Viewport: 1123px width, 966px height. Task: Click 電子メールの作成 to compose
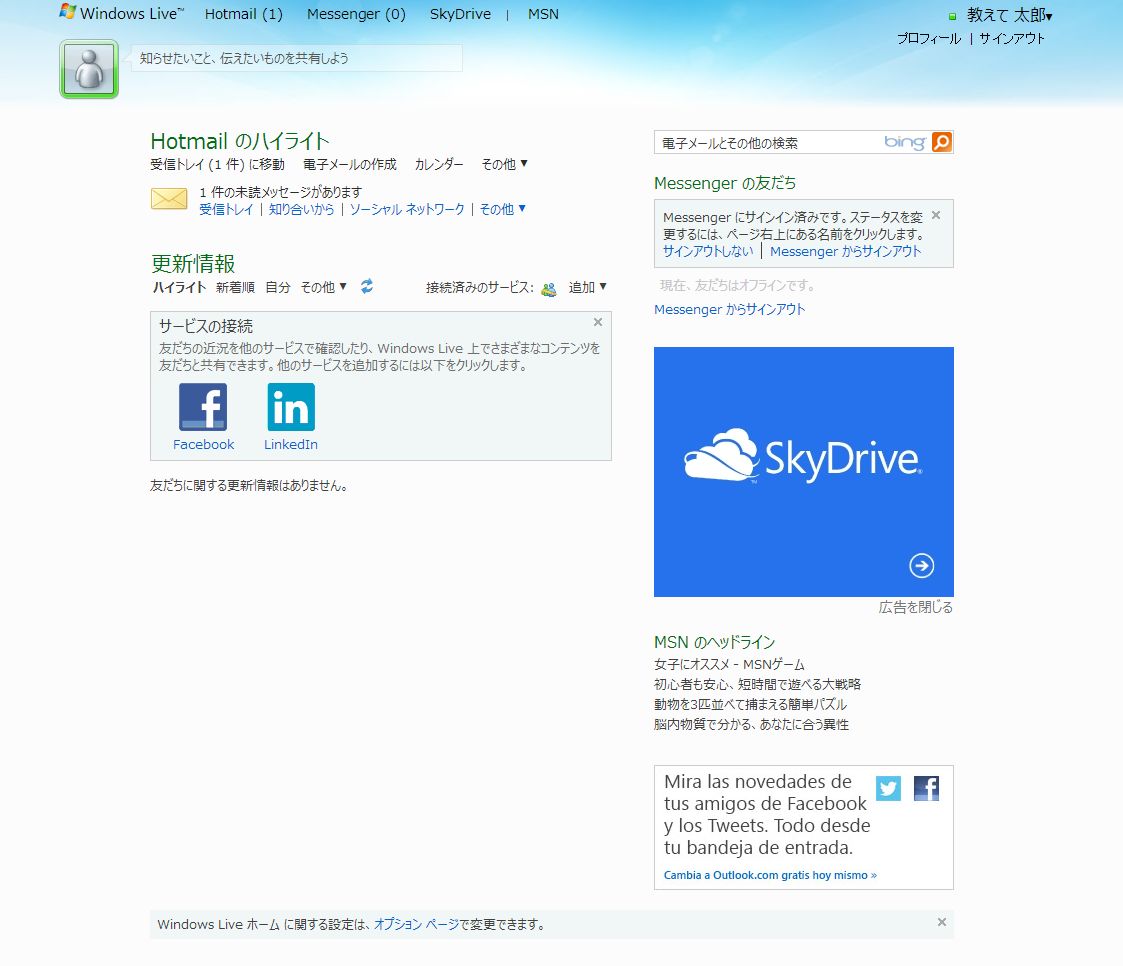pyautogui.click(x=350, y=164)
